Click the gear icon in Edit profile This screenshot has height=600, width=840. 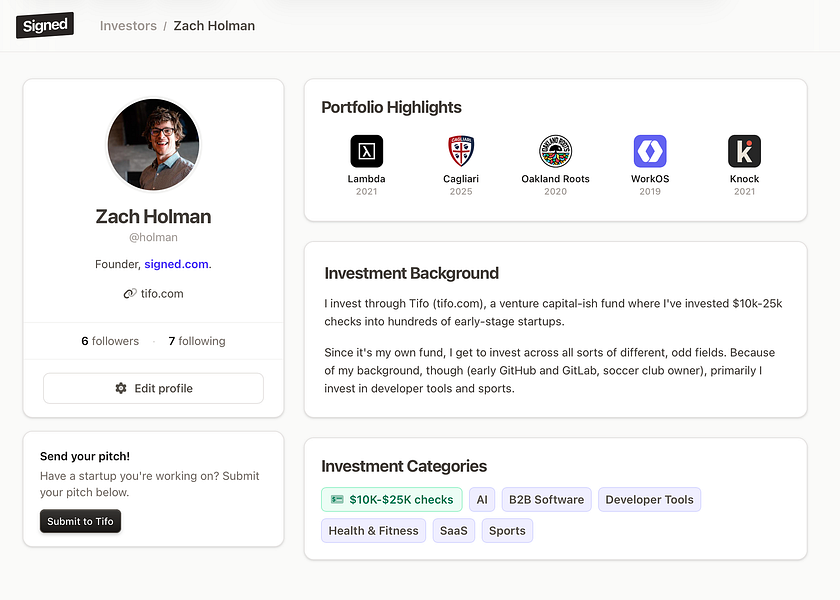(x=121, y=388)
